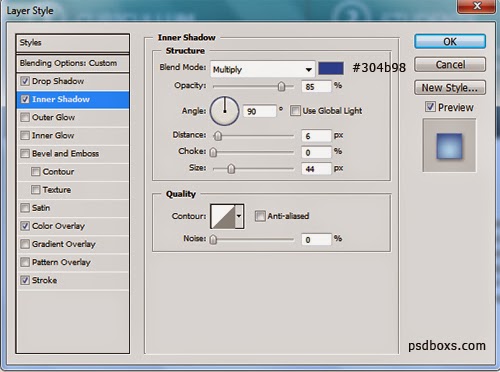Click the Noise slider handle
The width and height of the screenshot is (500, 372).
click(213, 239)
